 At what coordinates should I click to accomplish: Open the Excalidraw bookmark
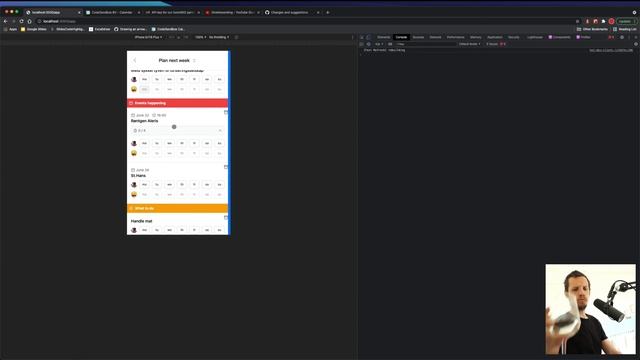pos(100,29)
